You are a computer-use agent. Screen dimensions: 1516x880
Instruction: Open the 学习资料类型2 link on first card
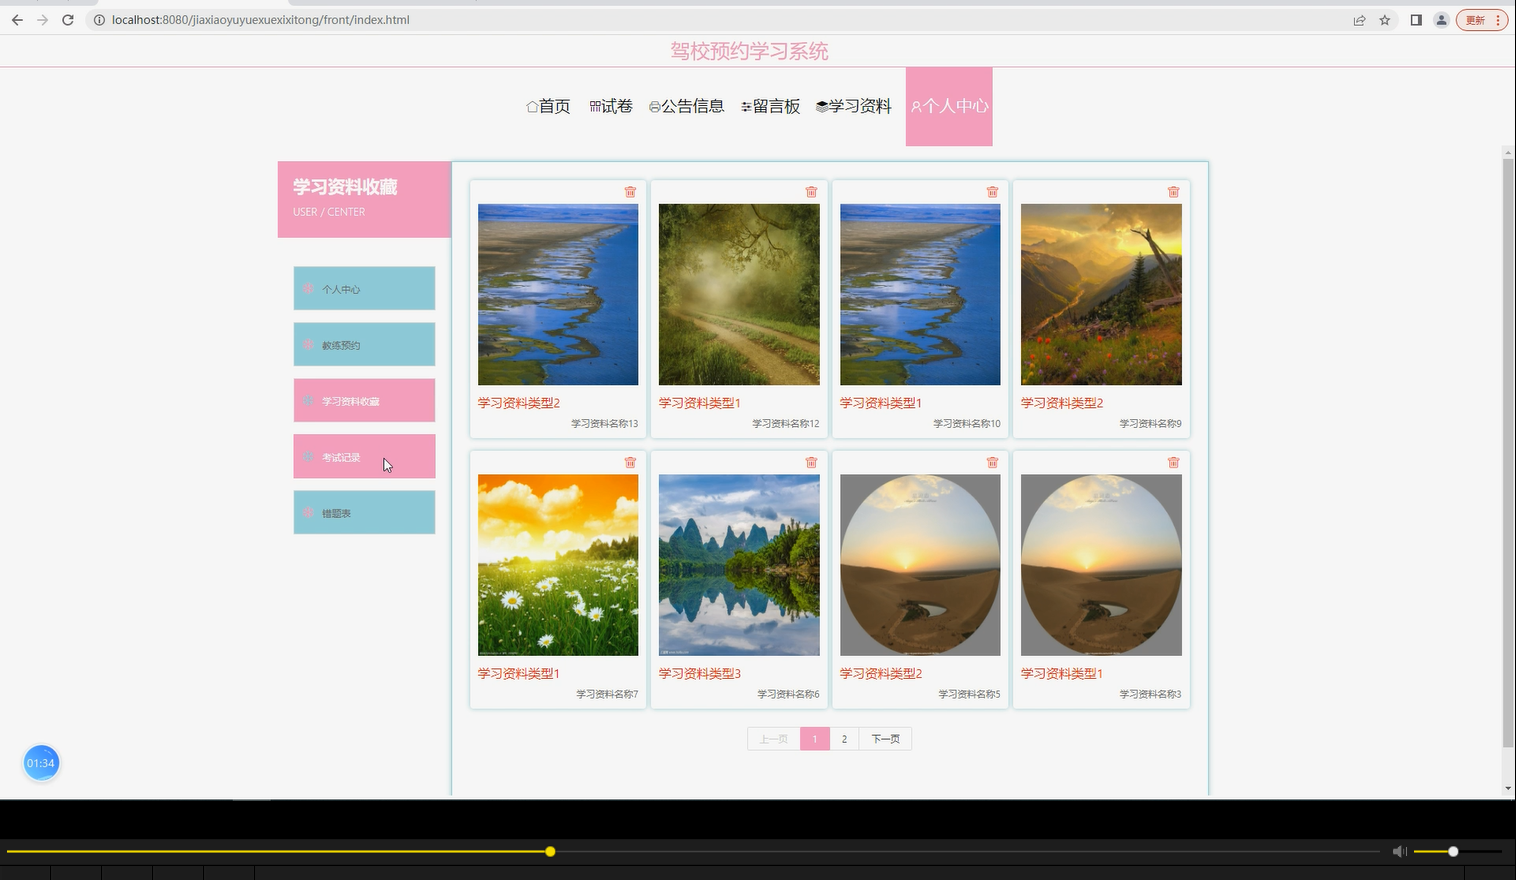tap(518, 402)
